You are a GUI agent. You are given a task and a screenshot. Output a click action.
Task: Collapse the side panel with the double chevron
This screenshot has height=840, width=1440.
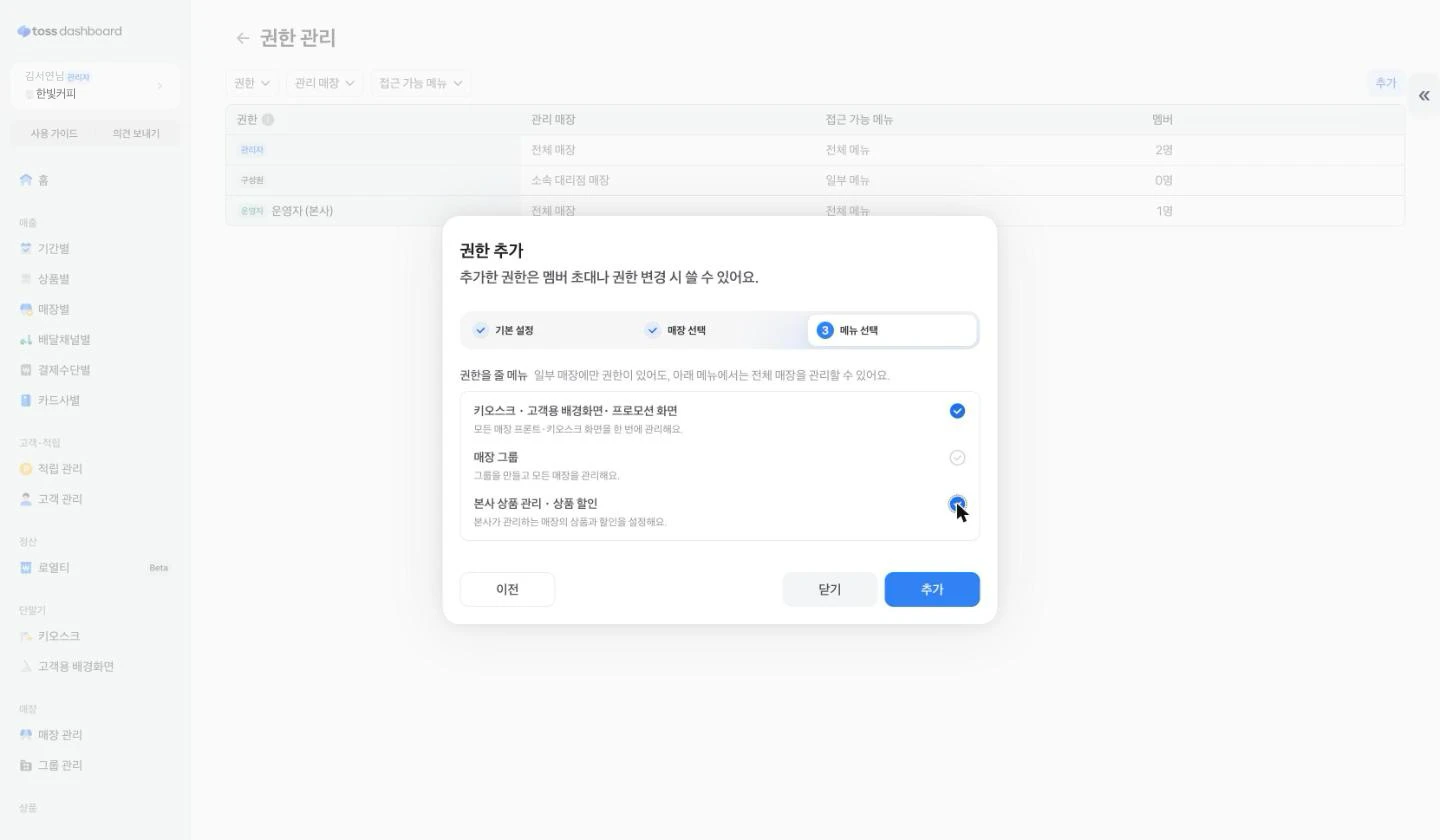[x=1424, y=96]
